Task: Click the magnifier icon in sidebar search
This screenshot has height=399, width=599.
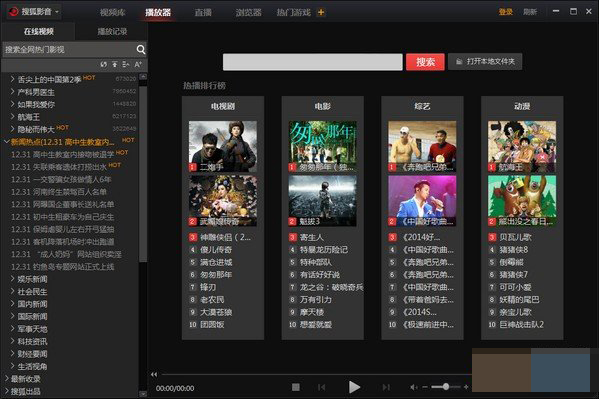Action: [141, 49]
